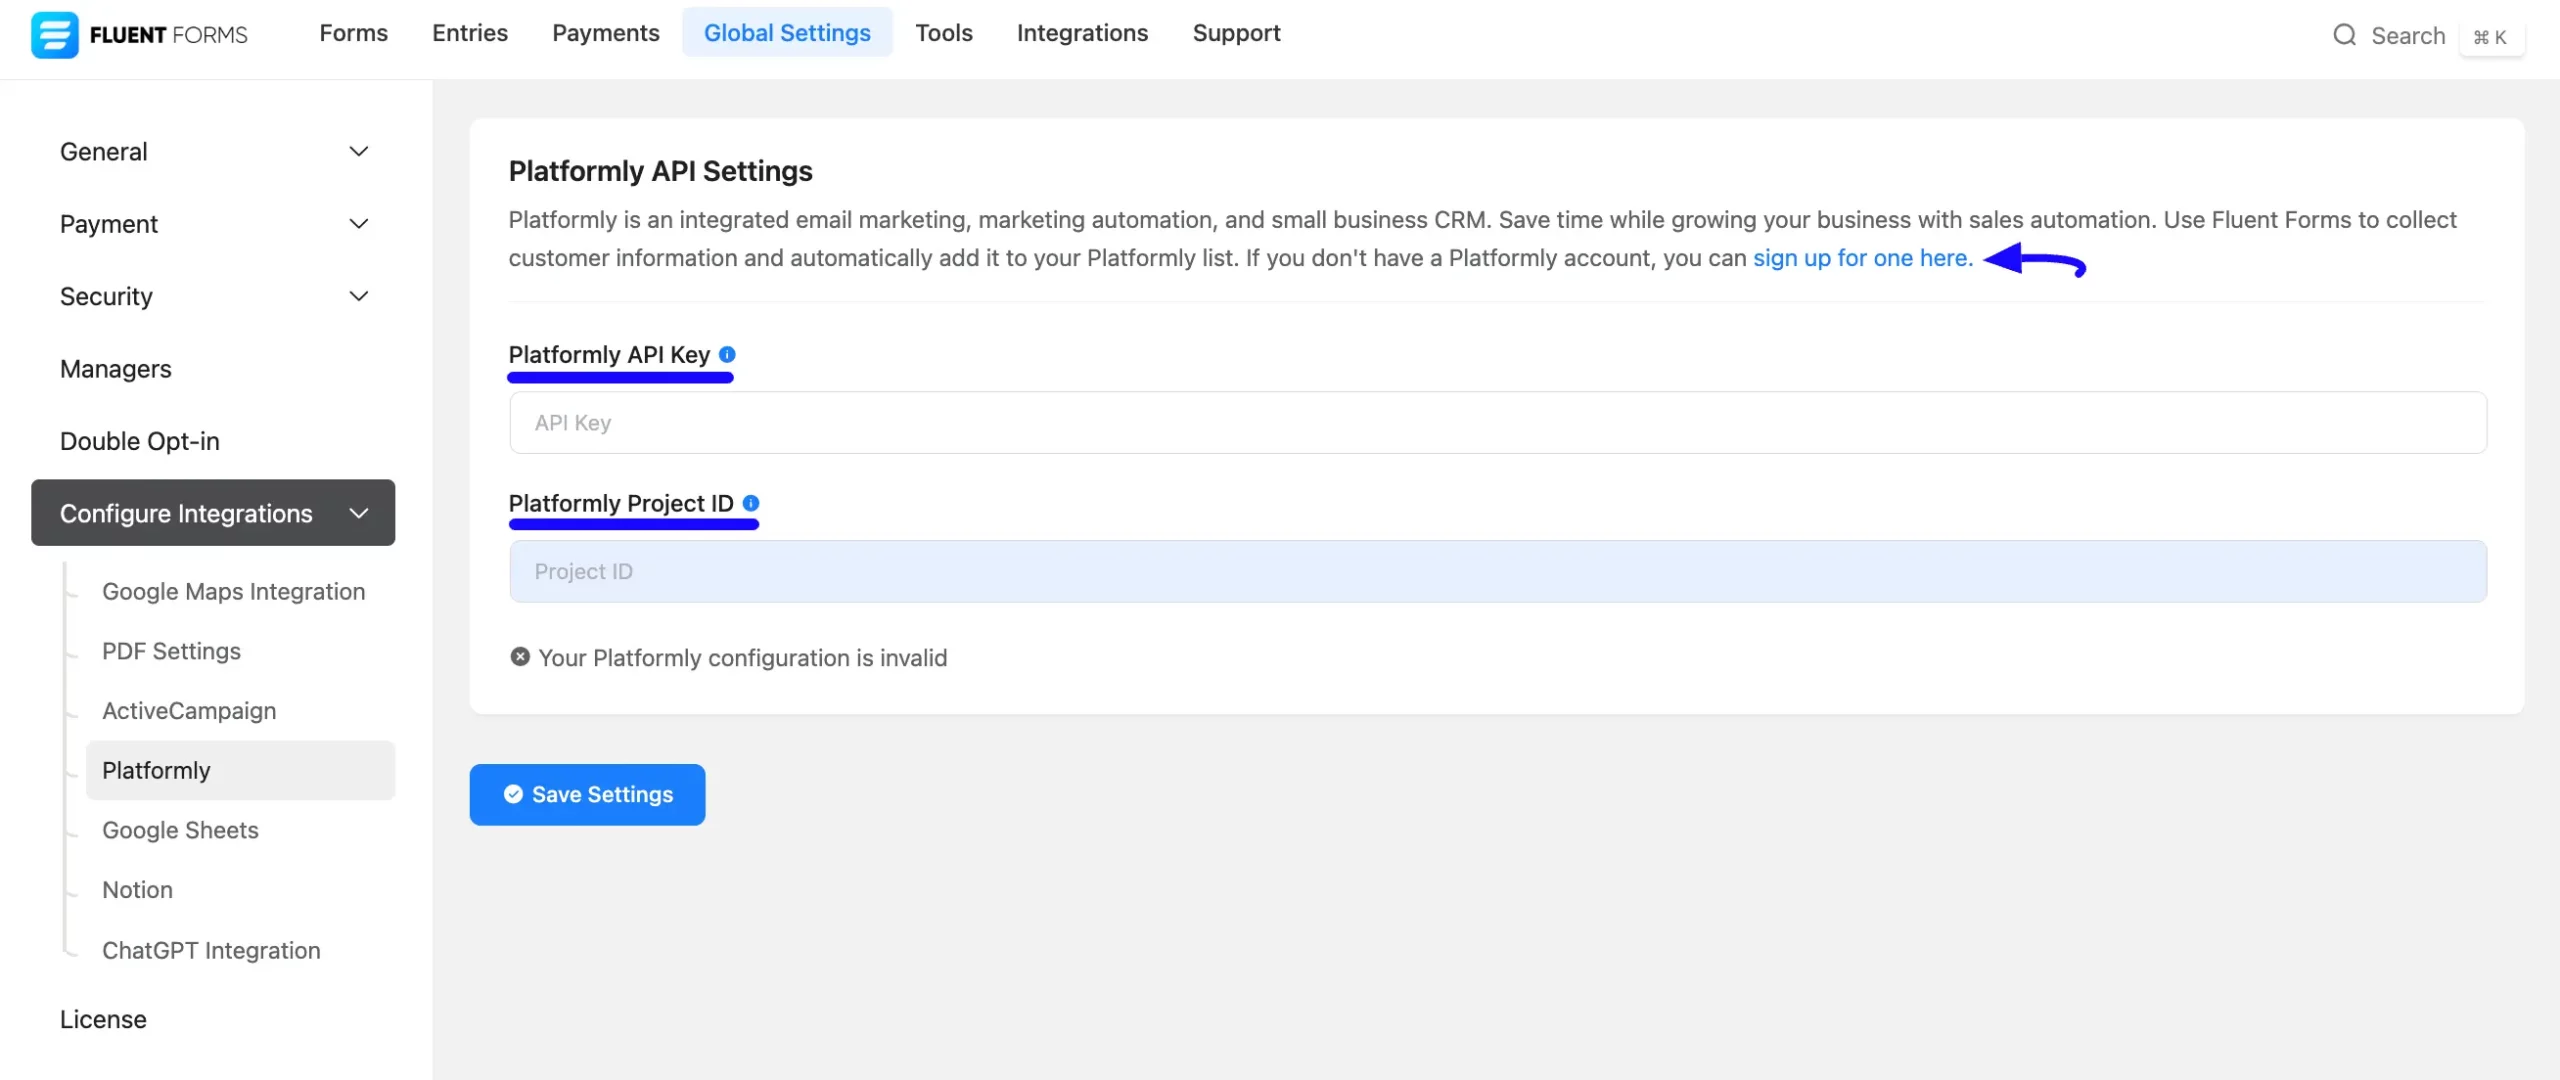Click the 'Platformly Project ID' label
2560x1080 pixels.
(621, 503)
